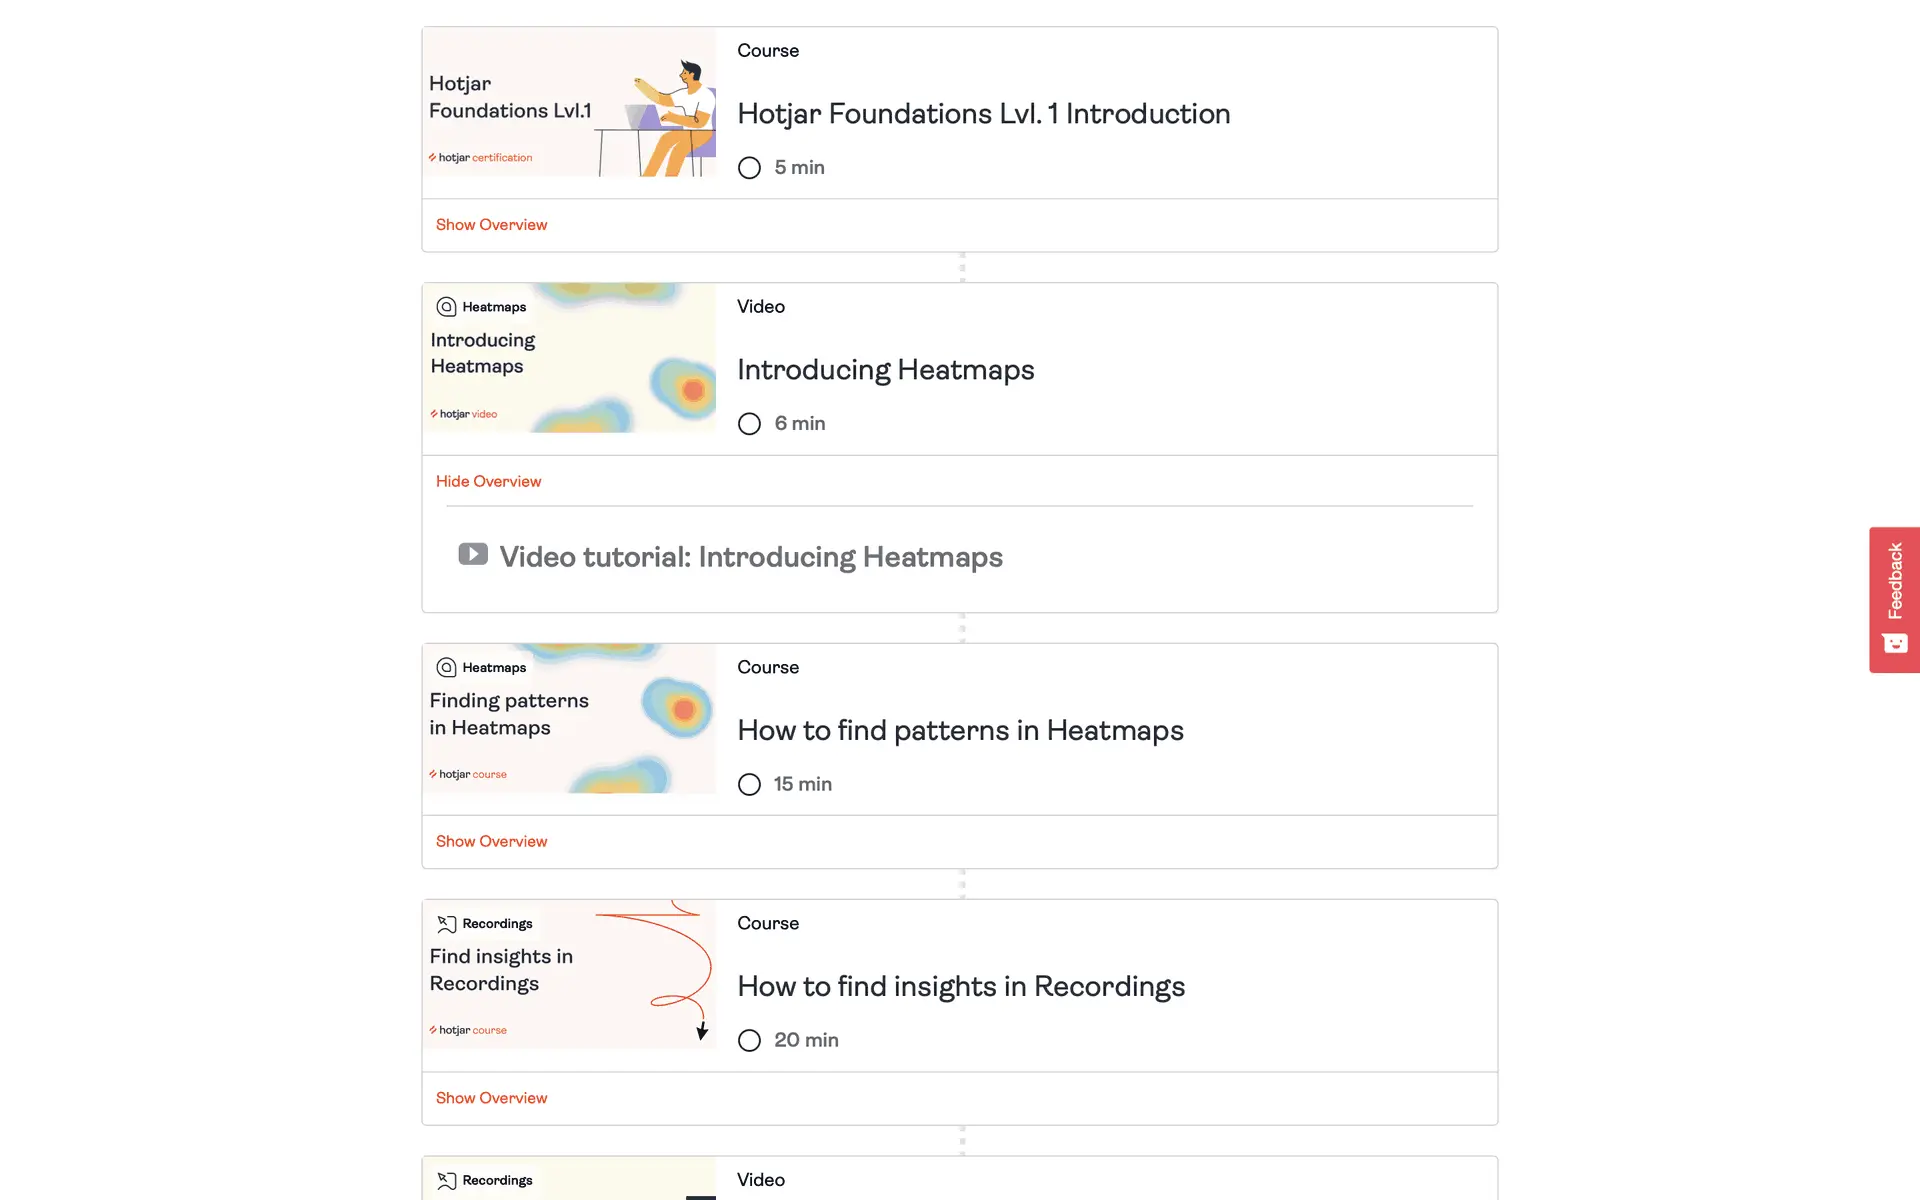Toggle completion circle for Hotjar Foundations Introduction
The height and width of the screenshot is (1200, 1920).
(x=749, y=168)
